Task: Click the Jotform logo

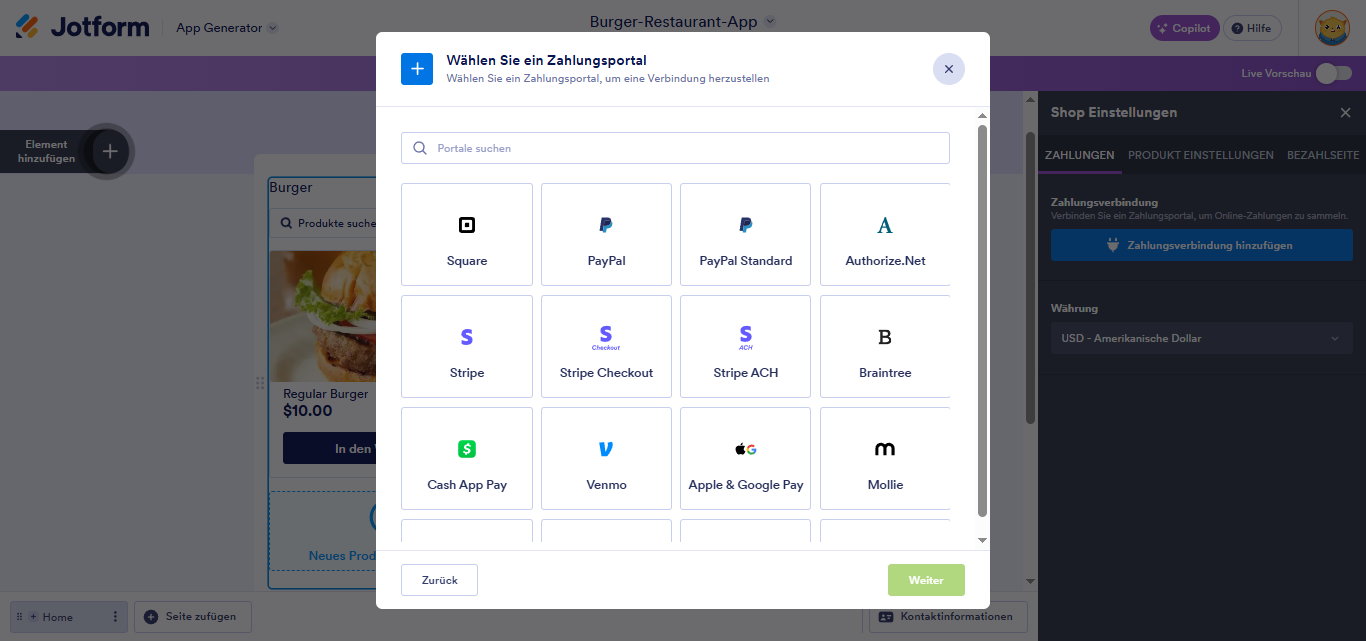Action: tap(82, 27)
